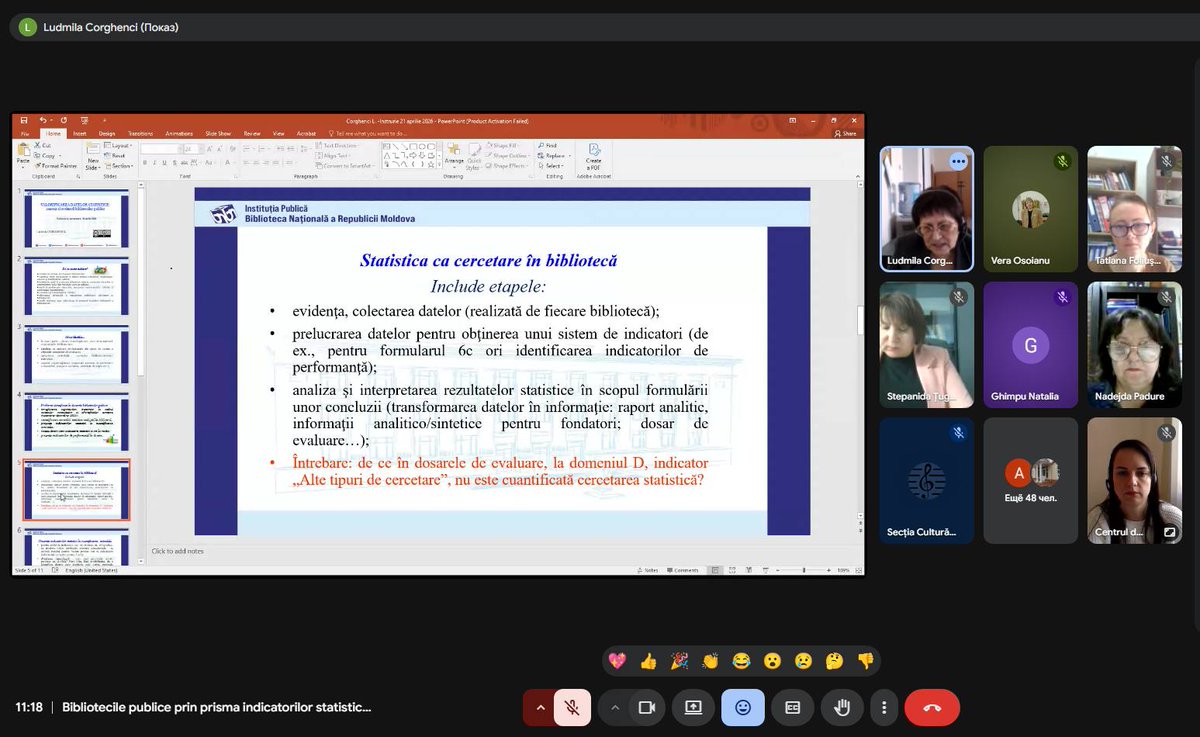Start your video camera
This screenshot has width=1200, height=737.
[647, 707]
